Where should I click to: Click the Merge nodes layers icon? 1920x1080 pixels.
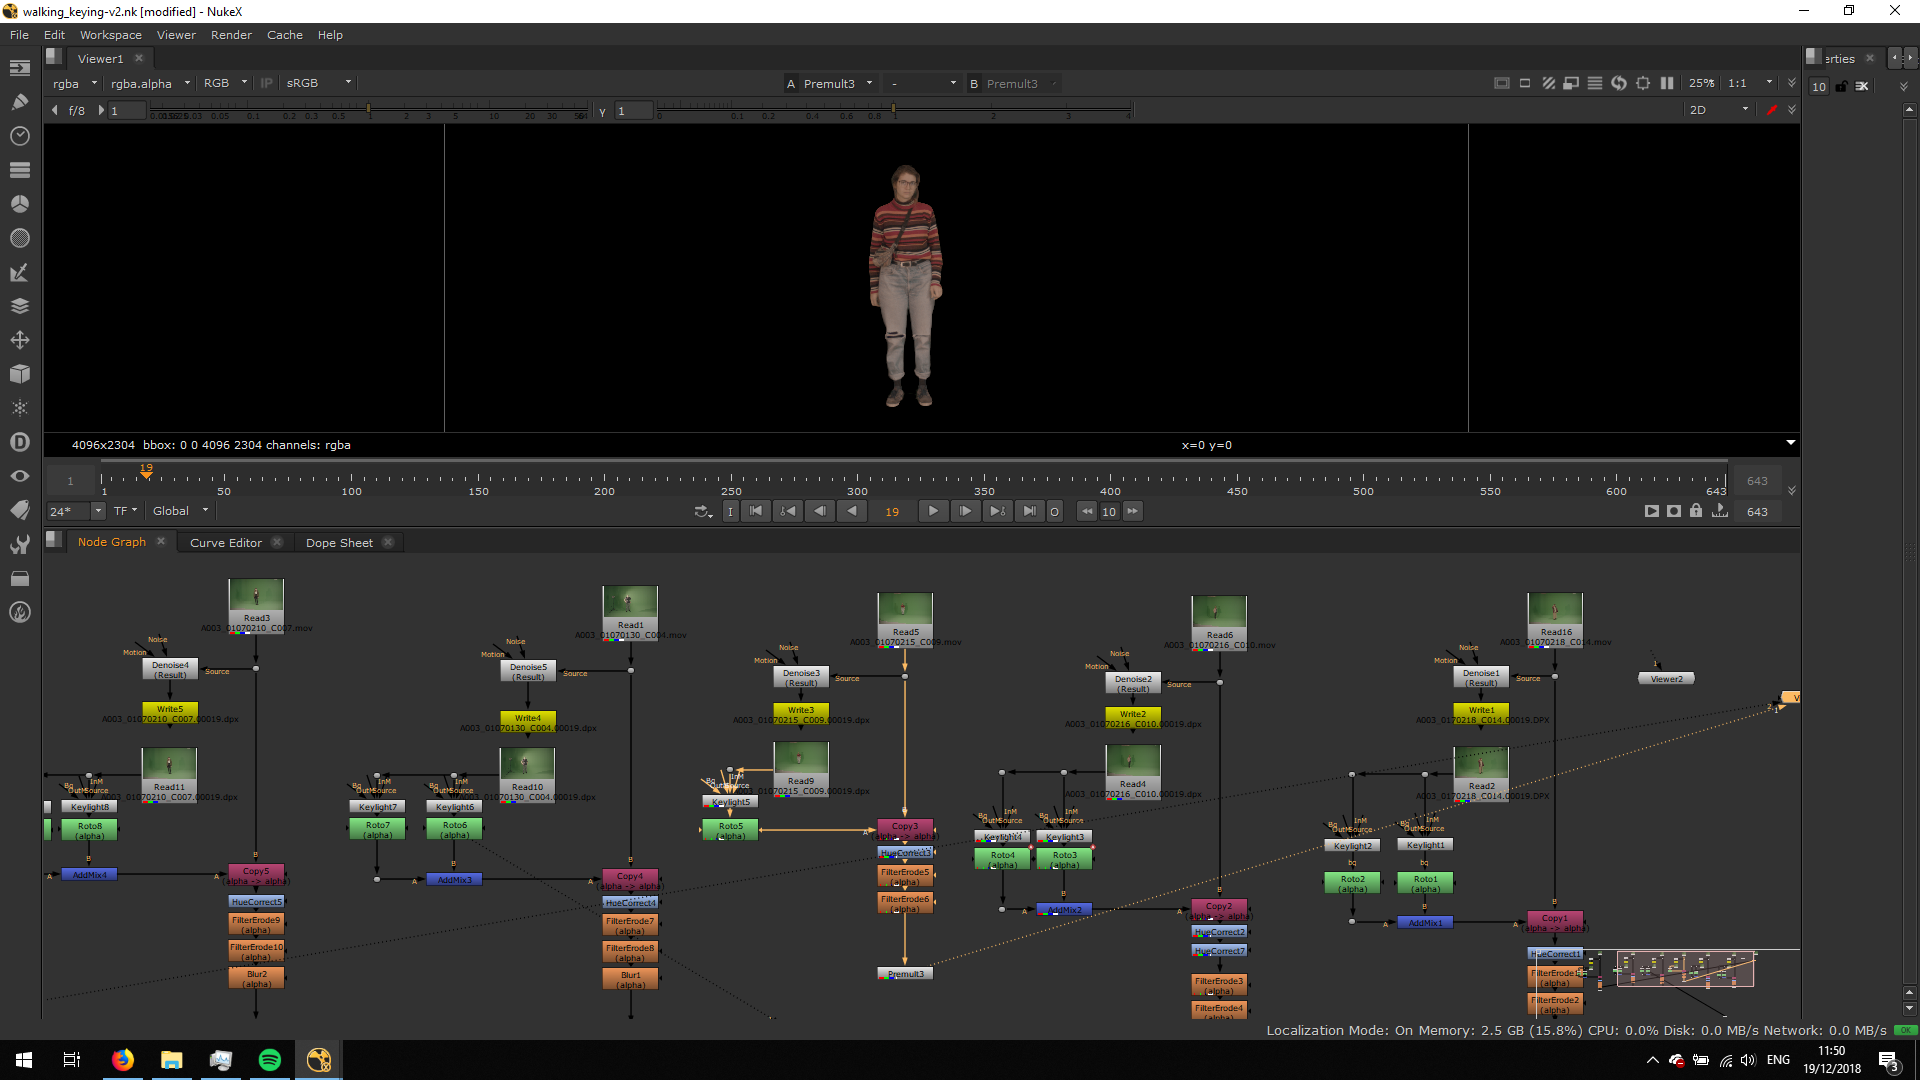click(x=19, y=306)
